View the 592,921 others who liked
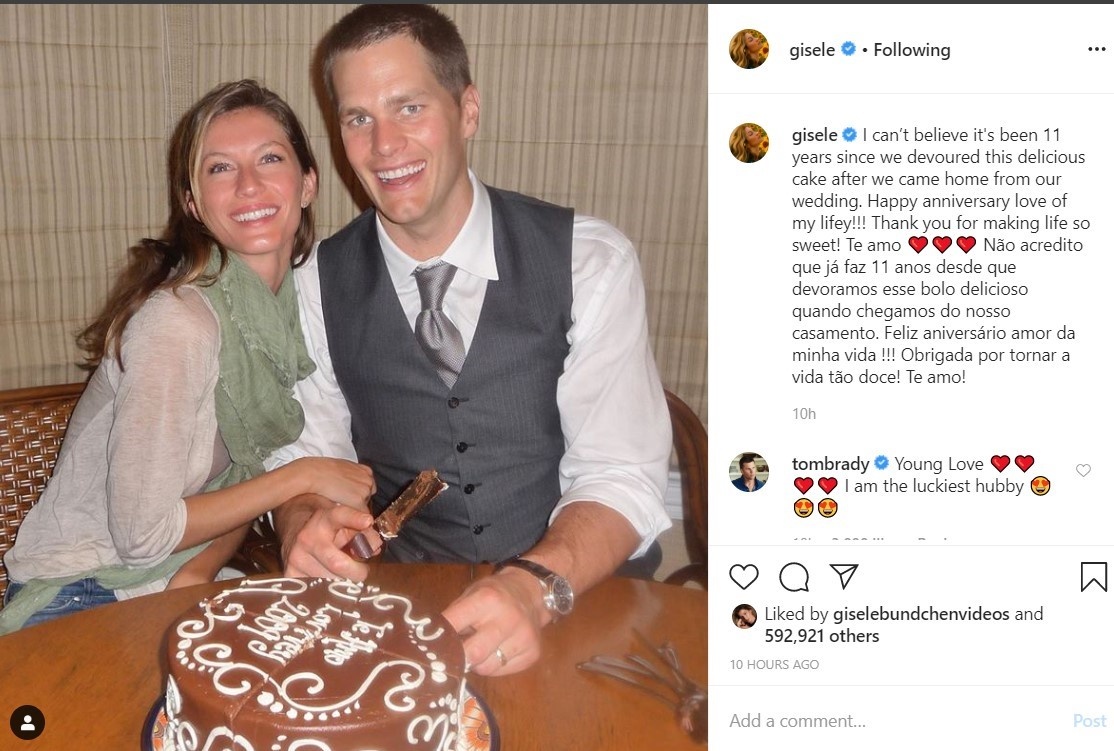The image size is (1114, 751). [822, 636]
